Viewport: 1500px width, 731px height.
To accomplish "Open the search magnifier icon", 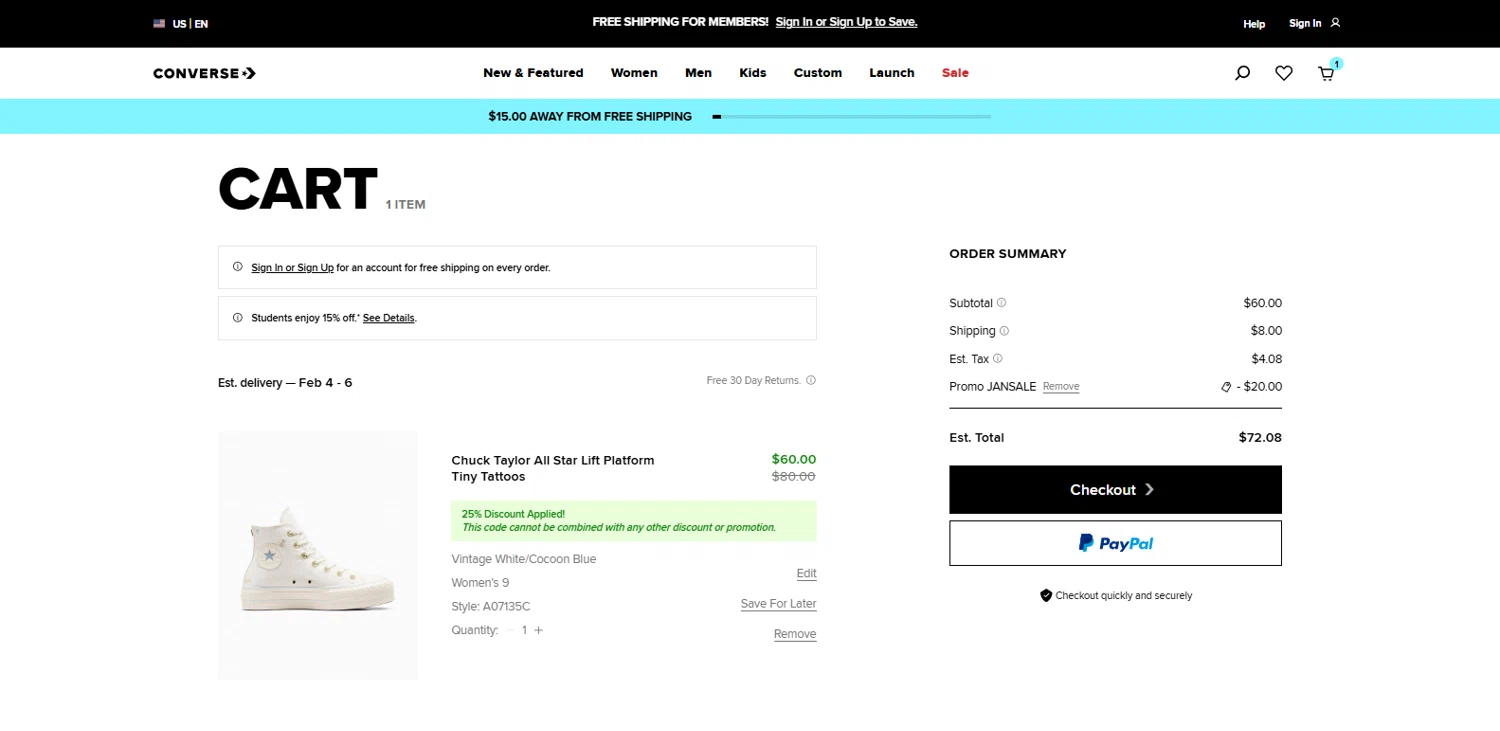I will click(x=1242, y=73).
